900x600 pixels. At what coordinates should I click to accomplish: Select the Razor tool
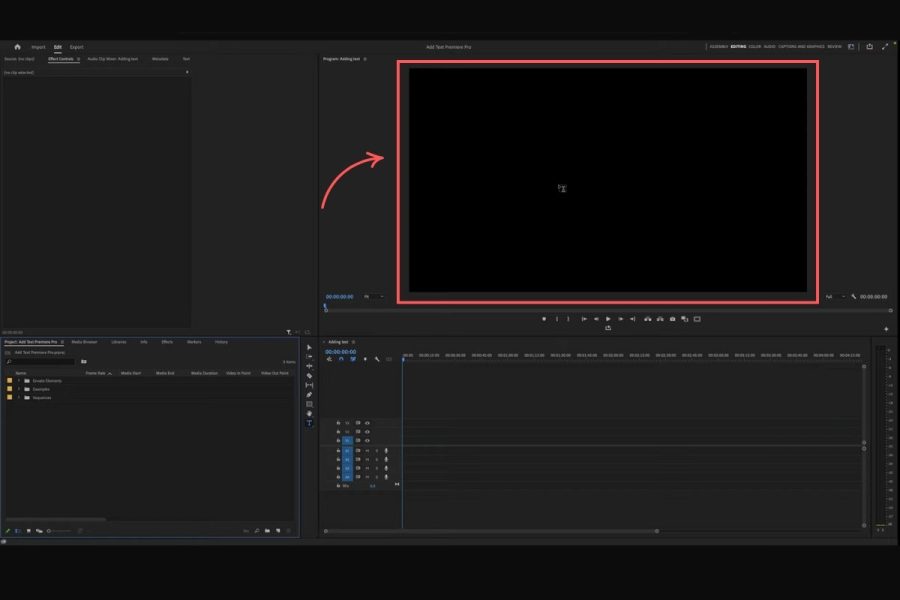coord(309,376)
